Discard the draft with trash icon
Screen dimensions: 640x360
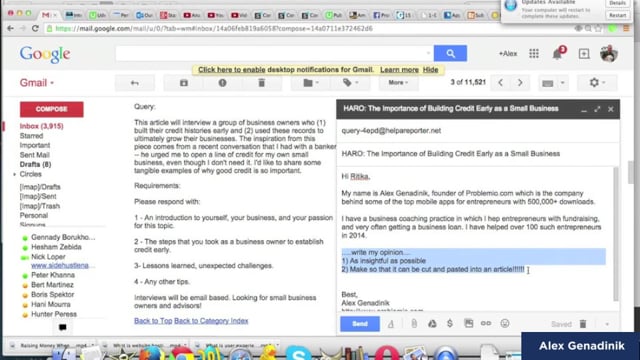click(583, 324)
